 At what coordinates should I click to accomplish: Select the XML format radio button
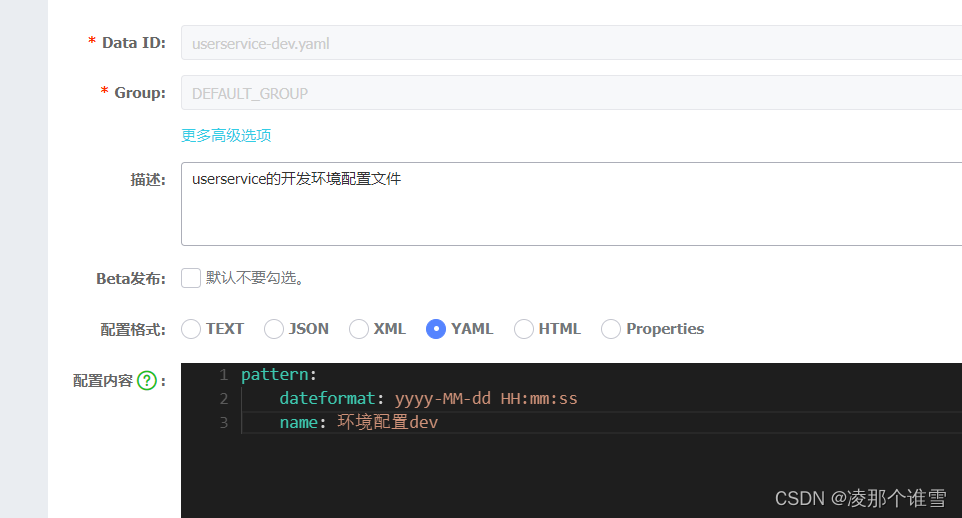coord(359,329)
